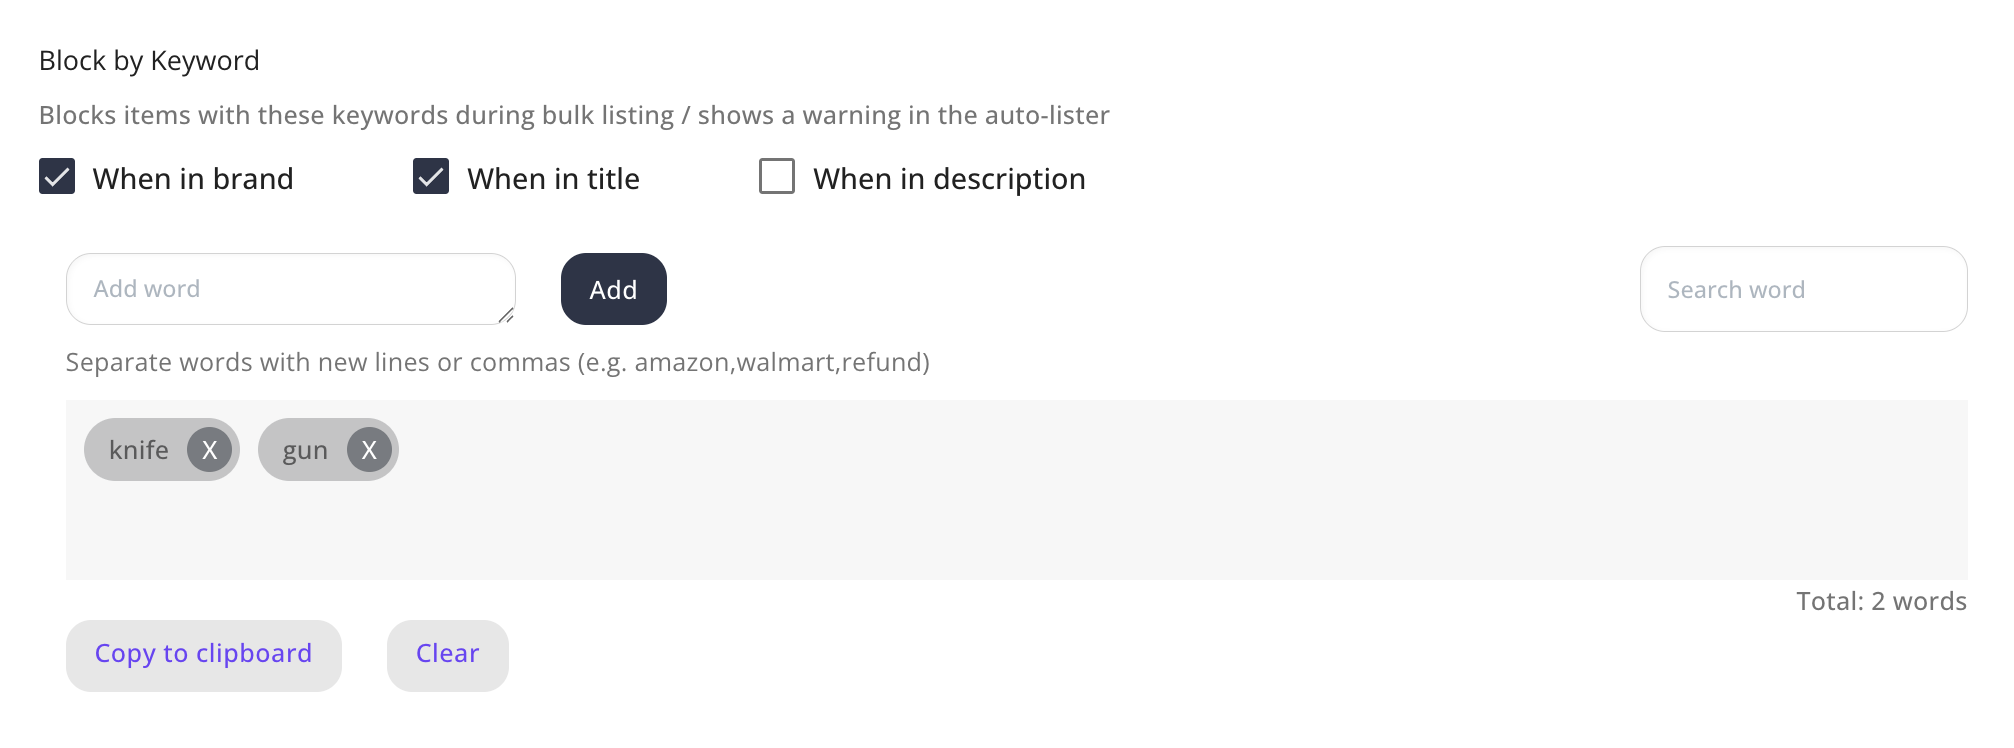Click the "Total: 2 words" counter
Viewport: 2014px width, 748px height.
(1881, 601)
